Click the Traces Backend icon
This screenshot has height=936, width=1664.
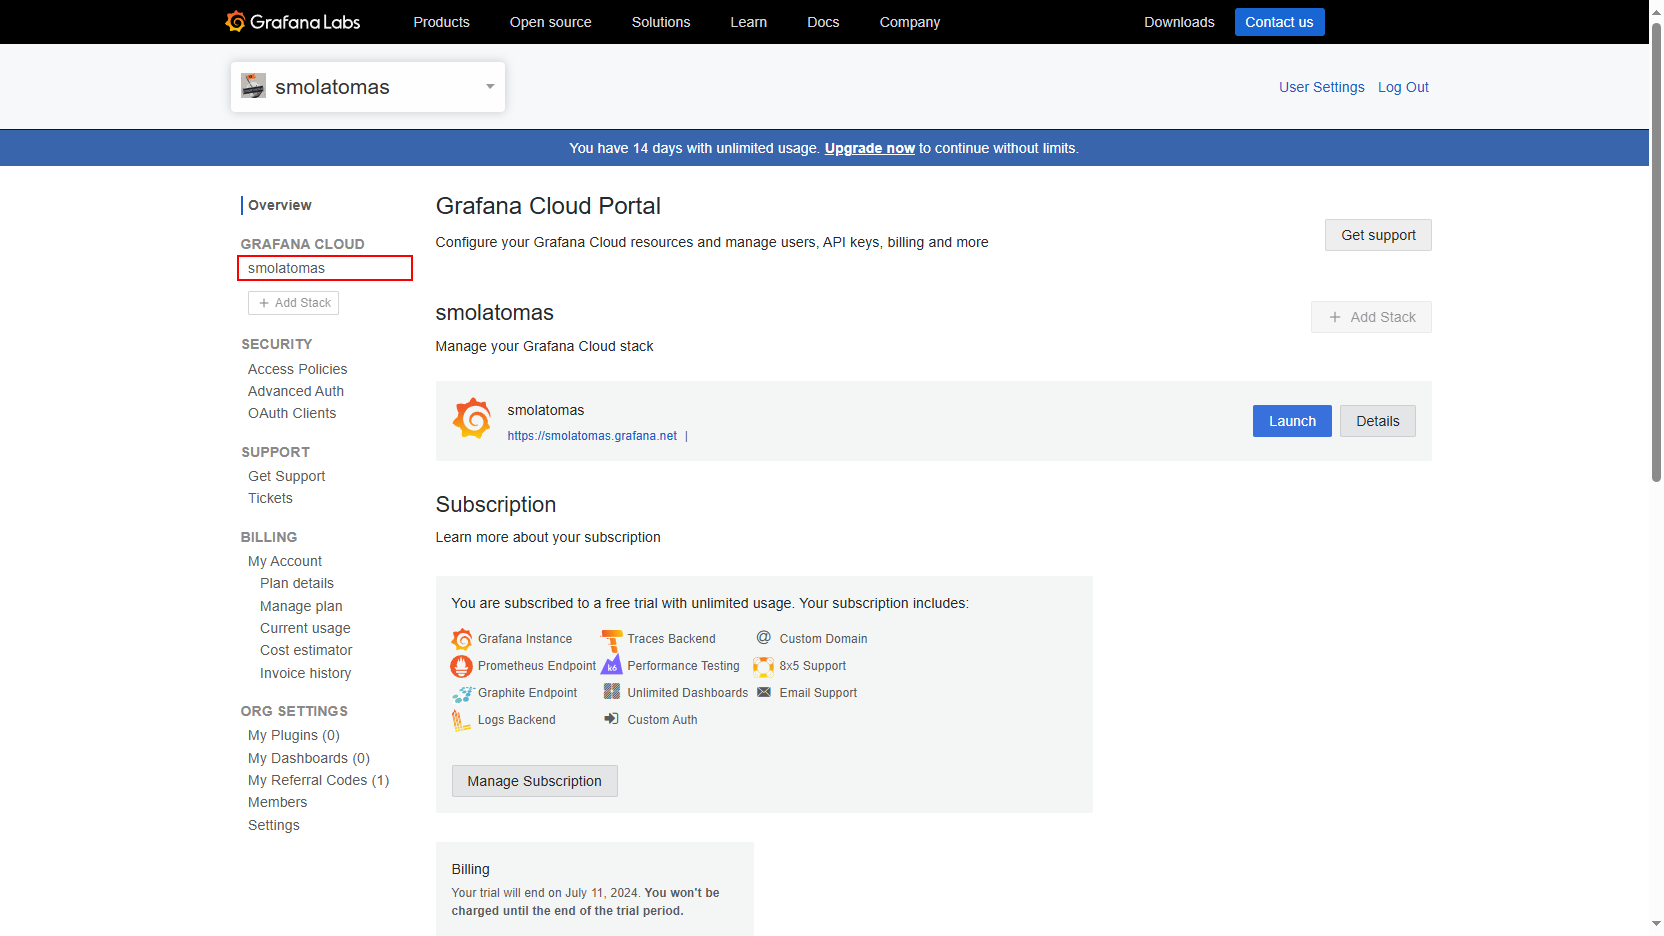pyautogui.click(x=611, y=639)
